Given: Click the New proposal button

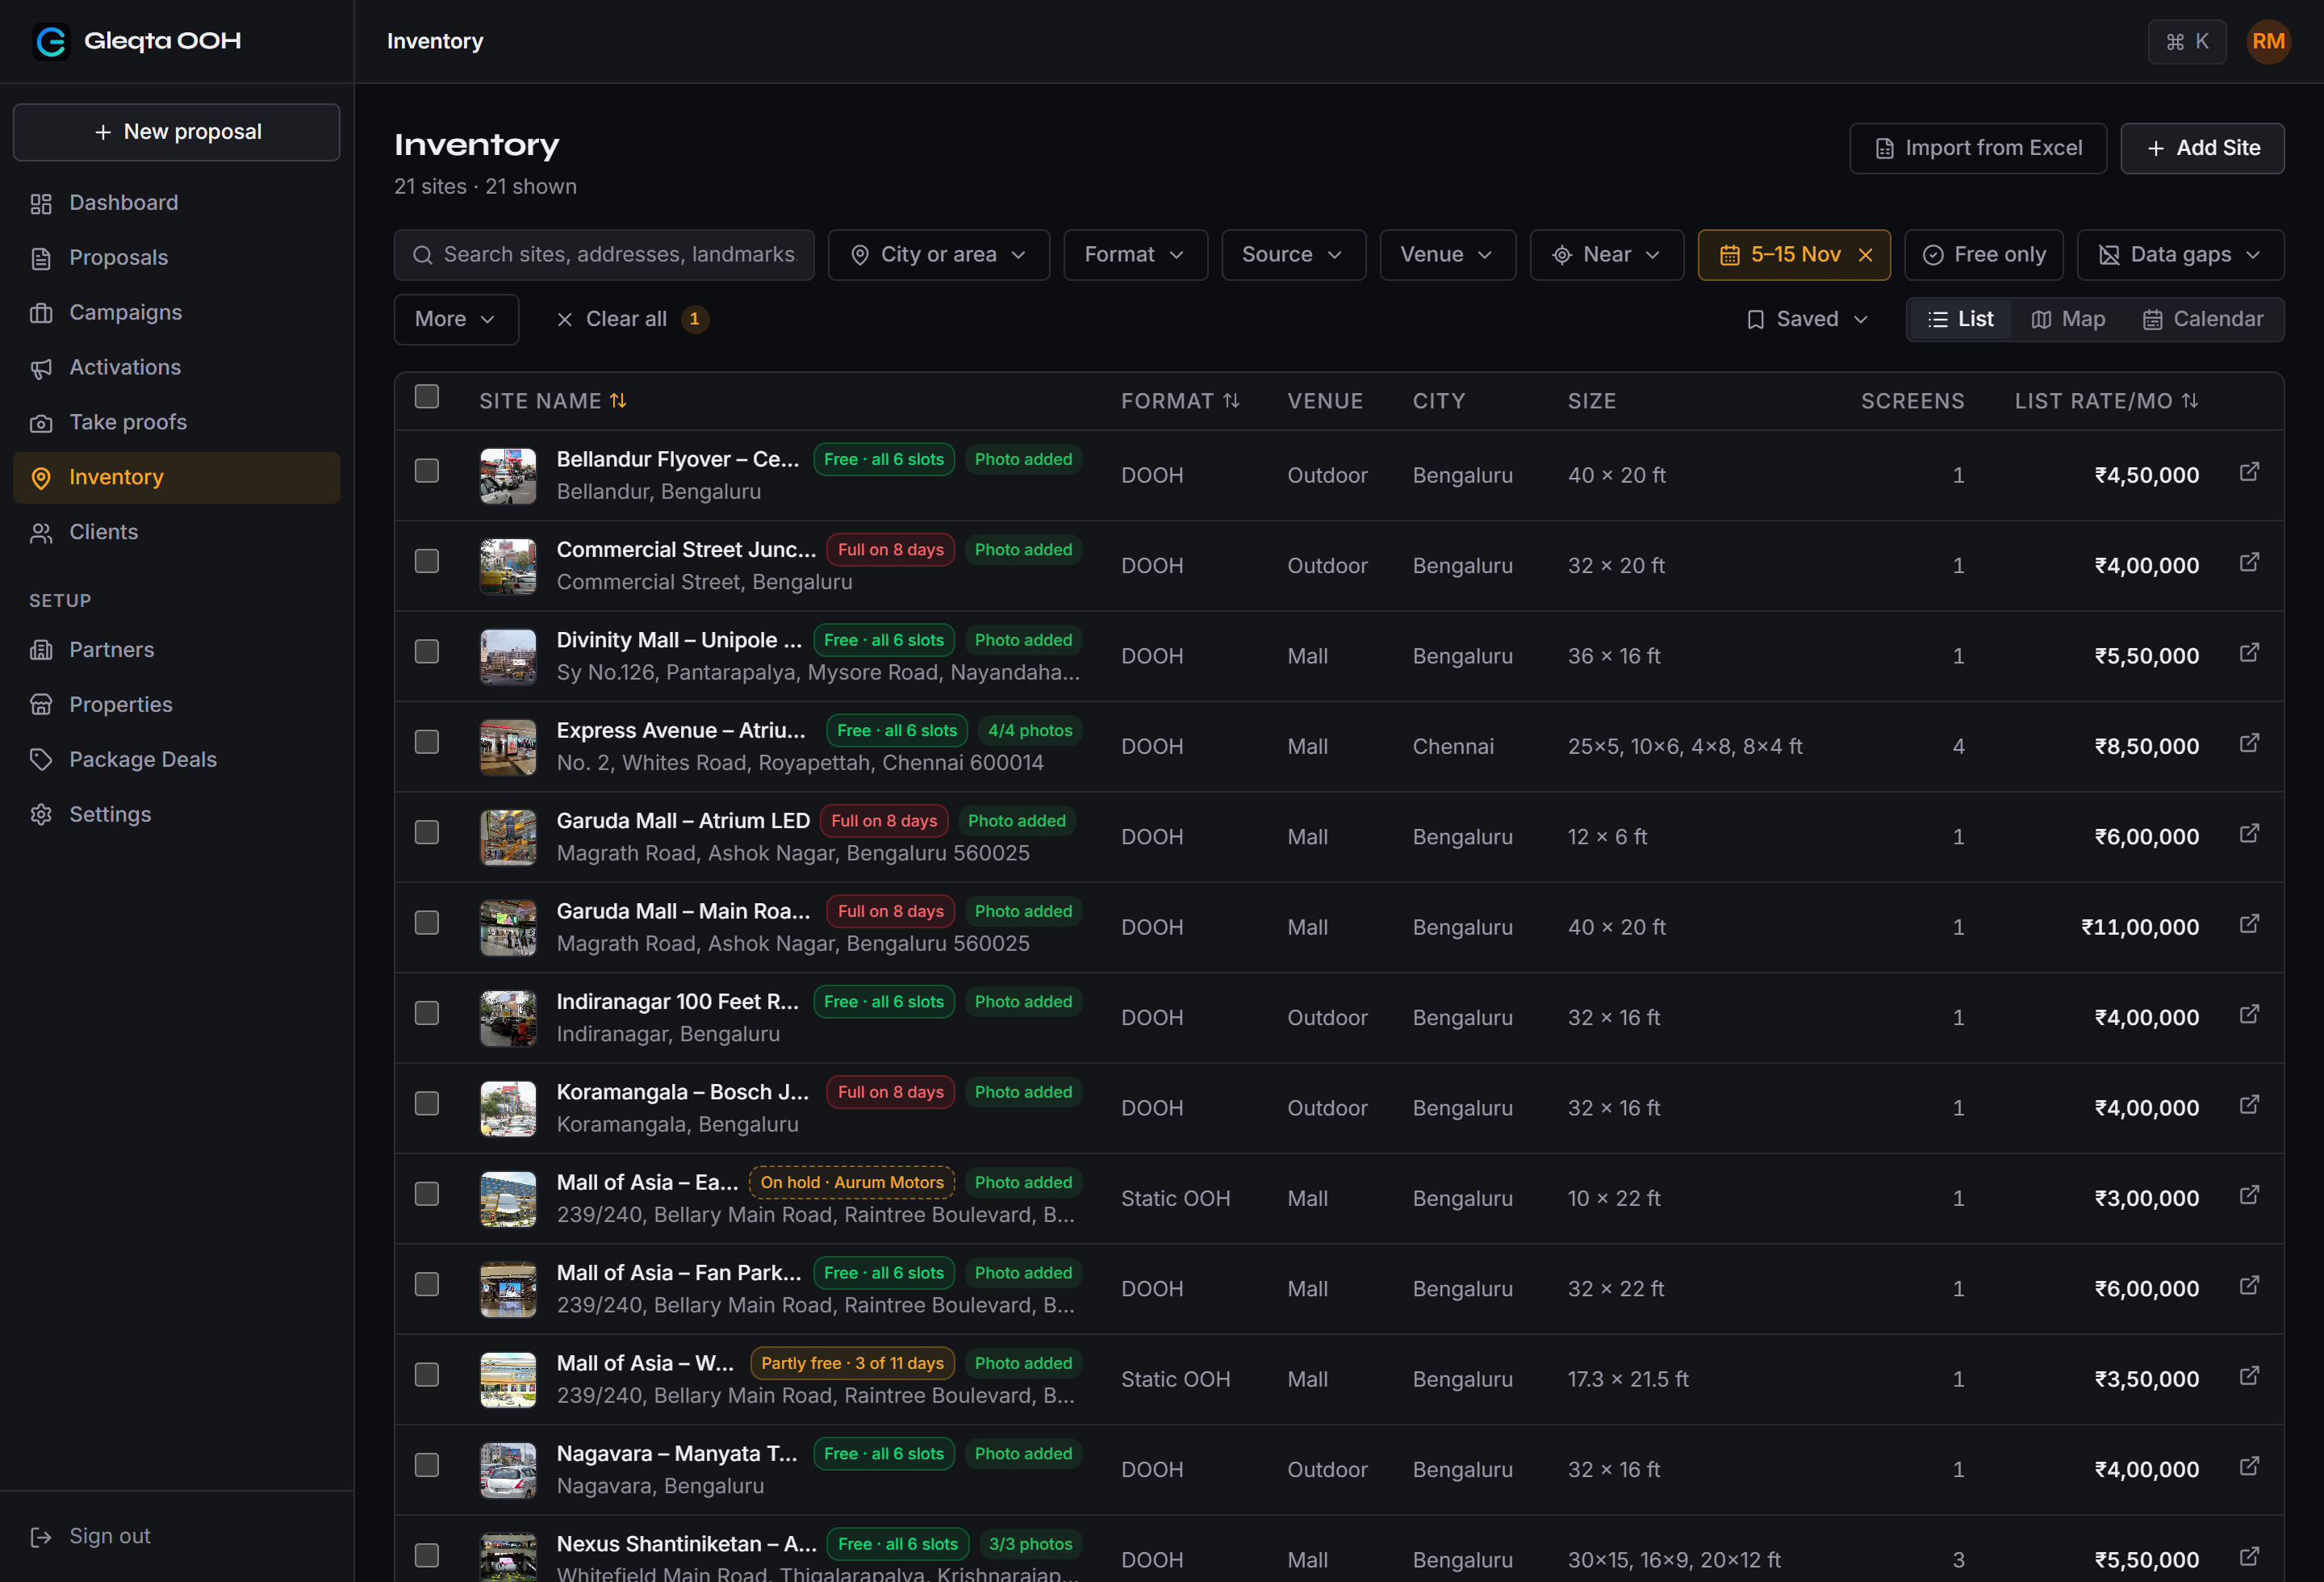Looking at the screenshot, I should point(177,132).
